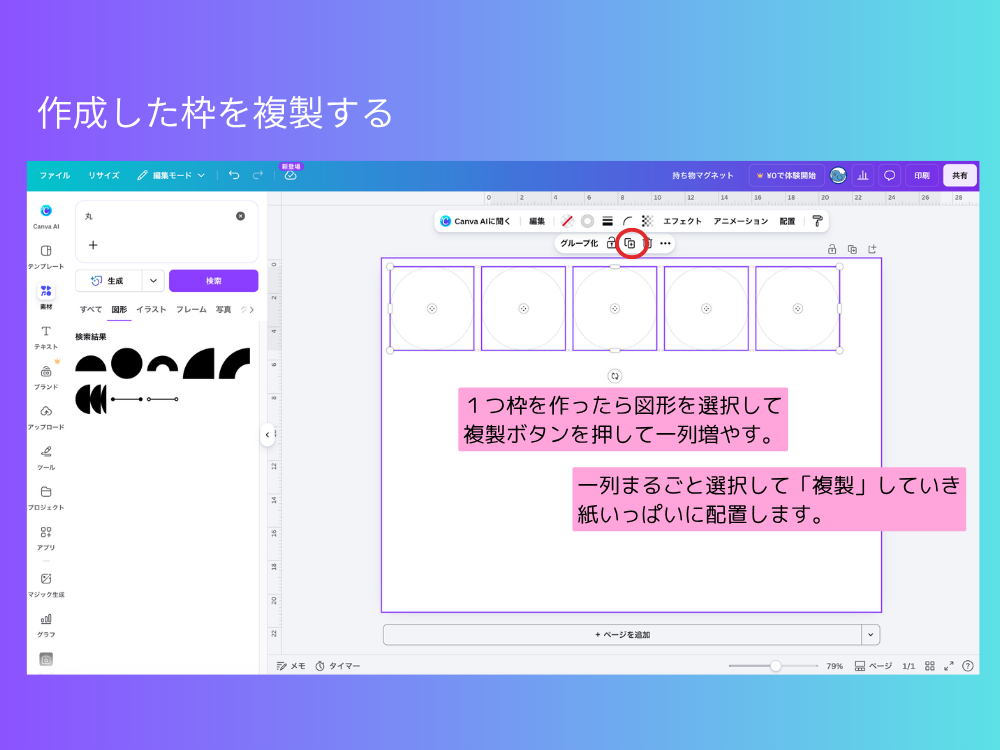Delete selection with the trash icon

point(649,243)
